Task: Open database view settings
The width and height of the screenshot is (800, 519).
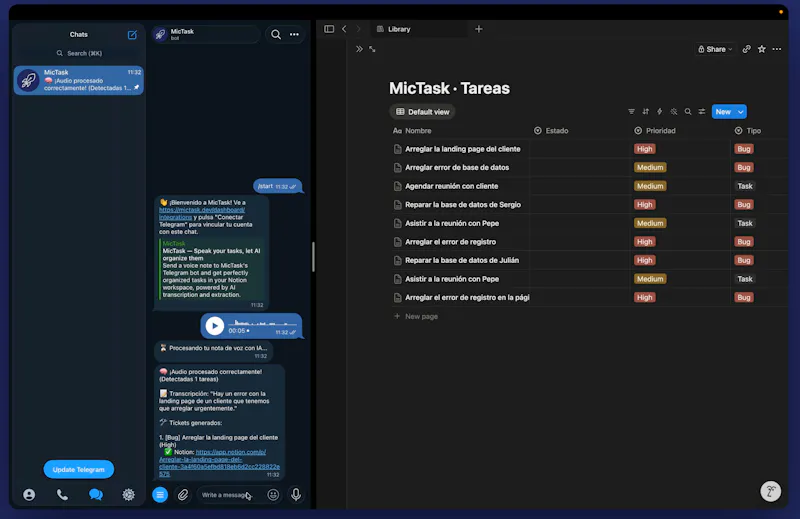Action: tap(702, 112)
